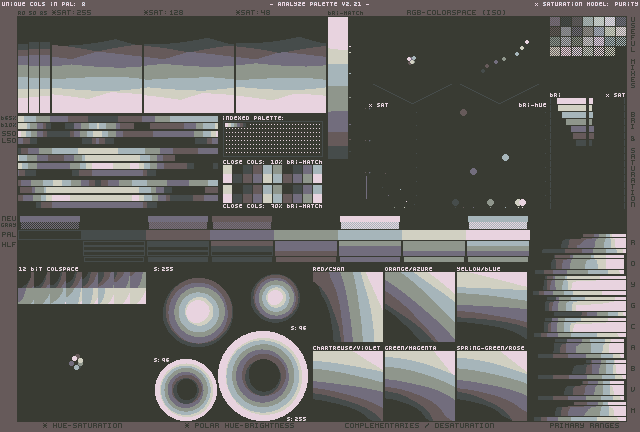
Task: Click 'CLOSE COLS: 30% BRI-MATCH' label
Action: point(273,206)
